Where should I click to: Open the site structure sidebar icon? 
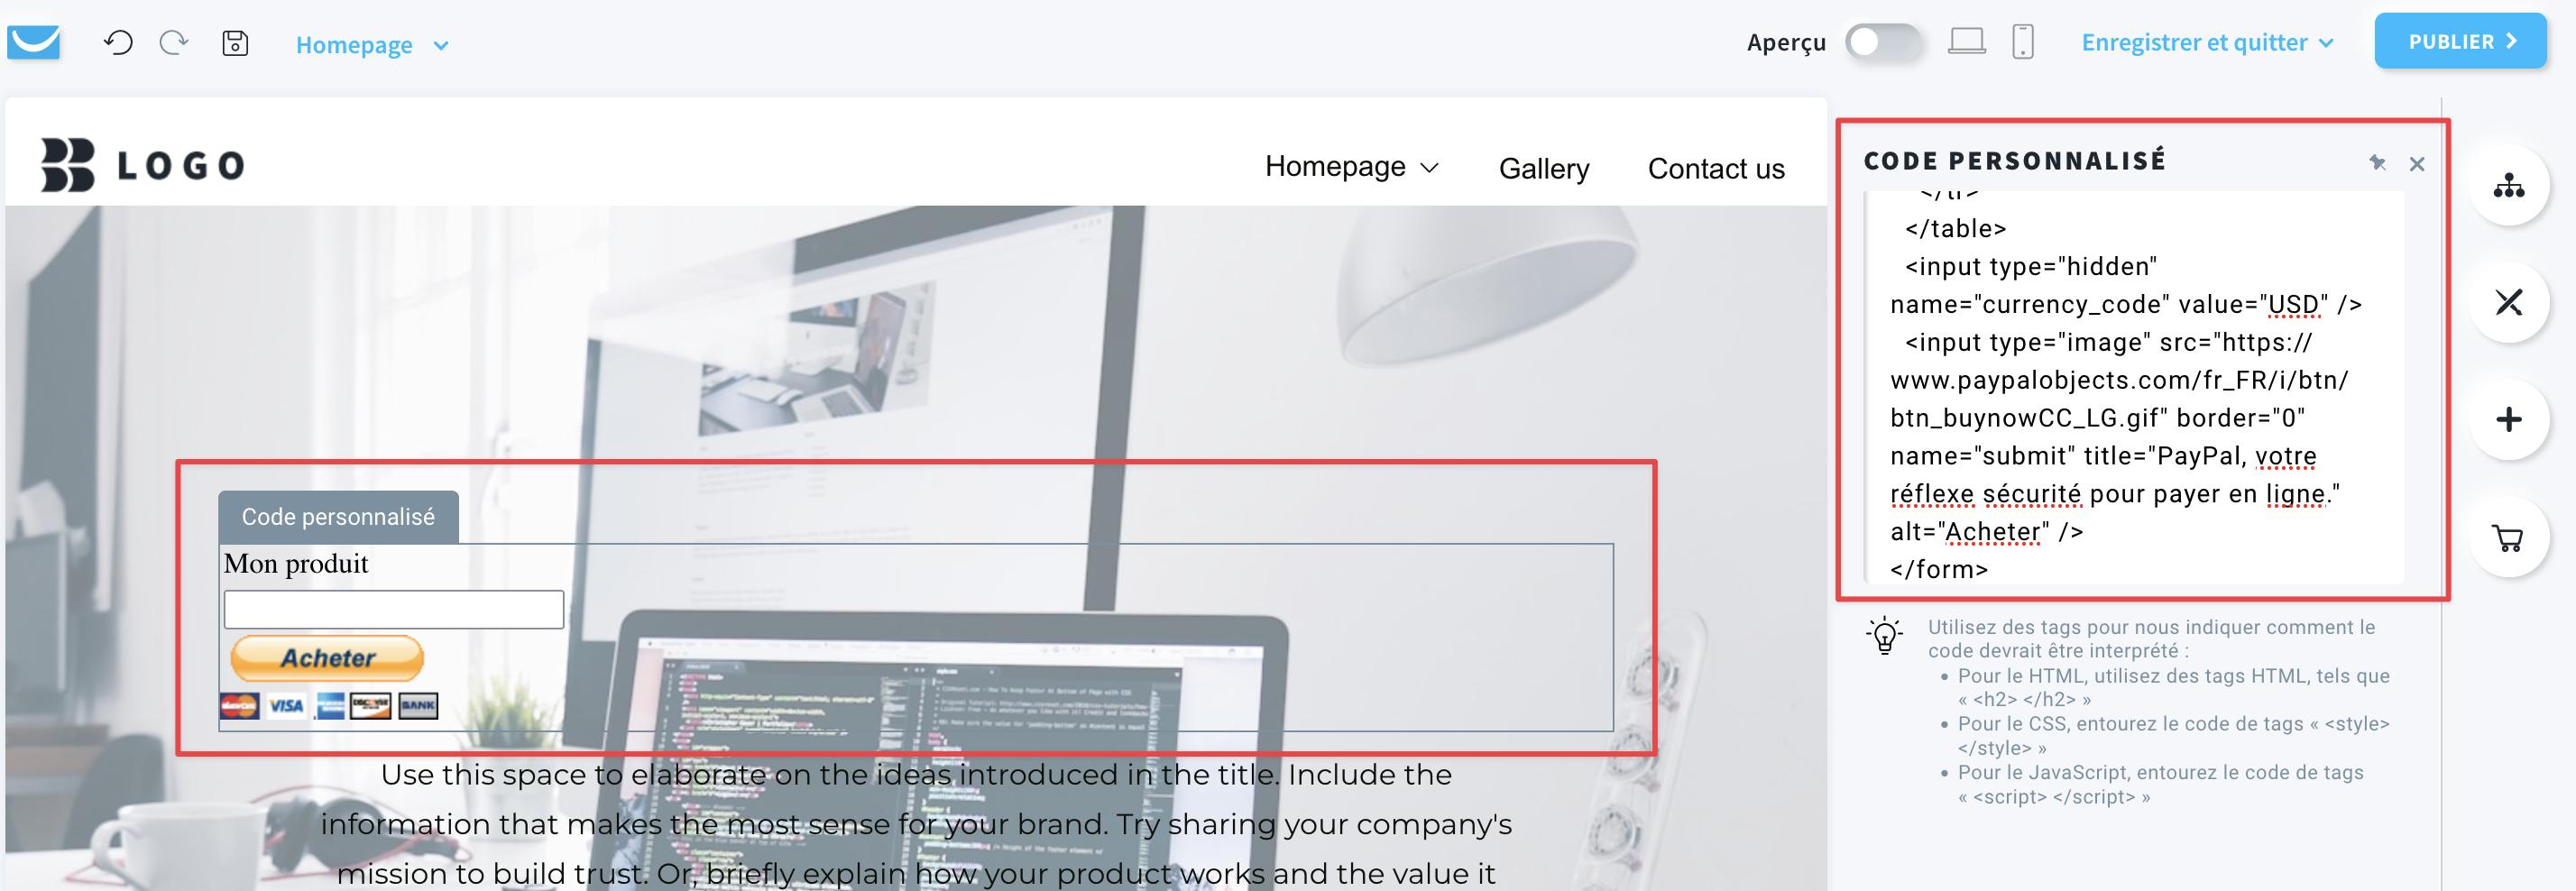pyautogui.click(x=2508, y=186)
